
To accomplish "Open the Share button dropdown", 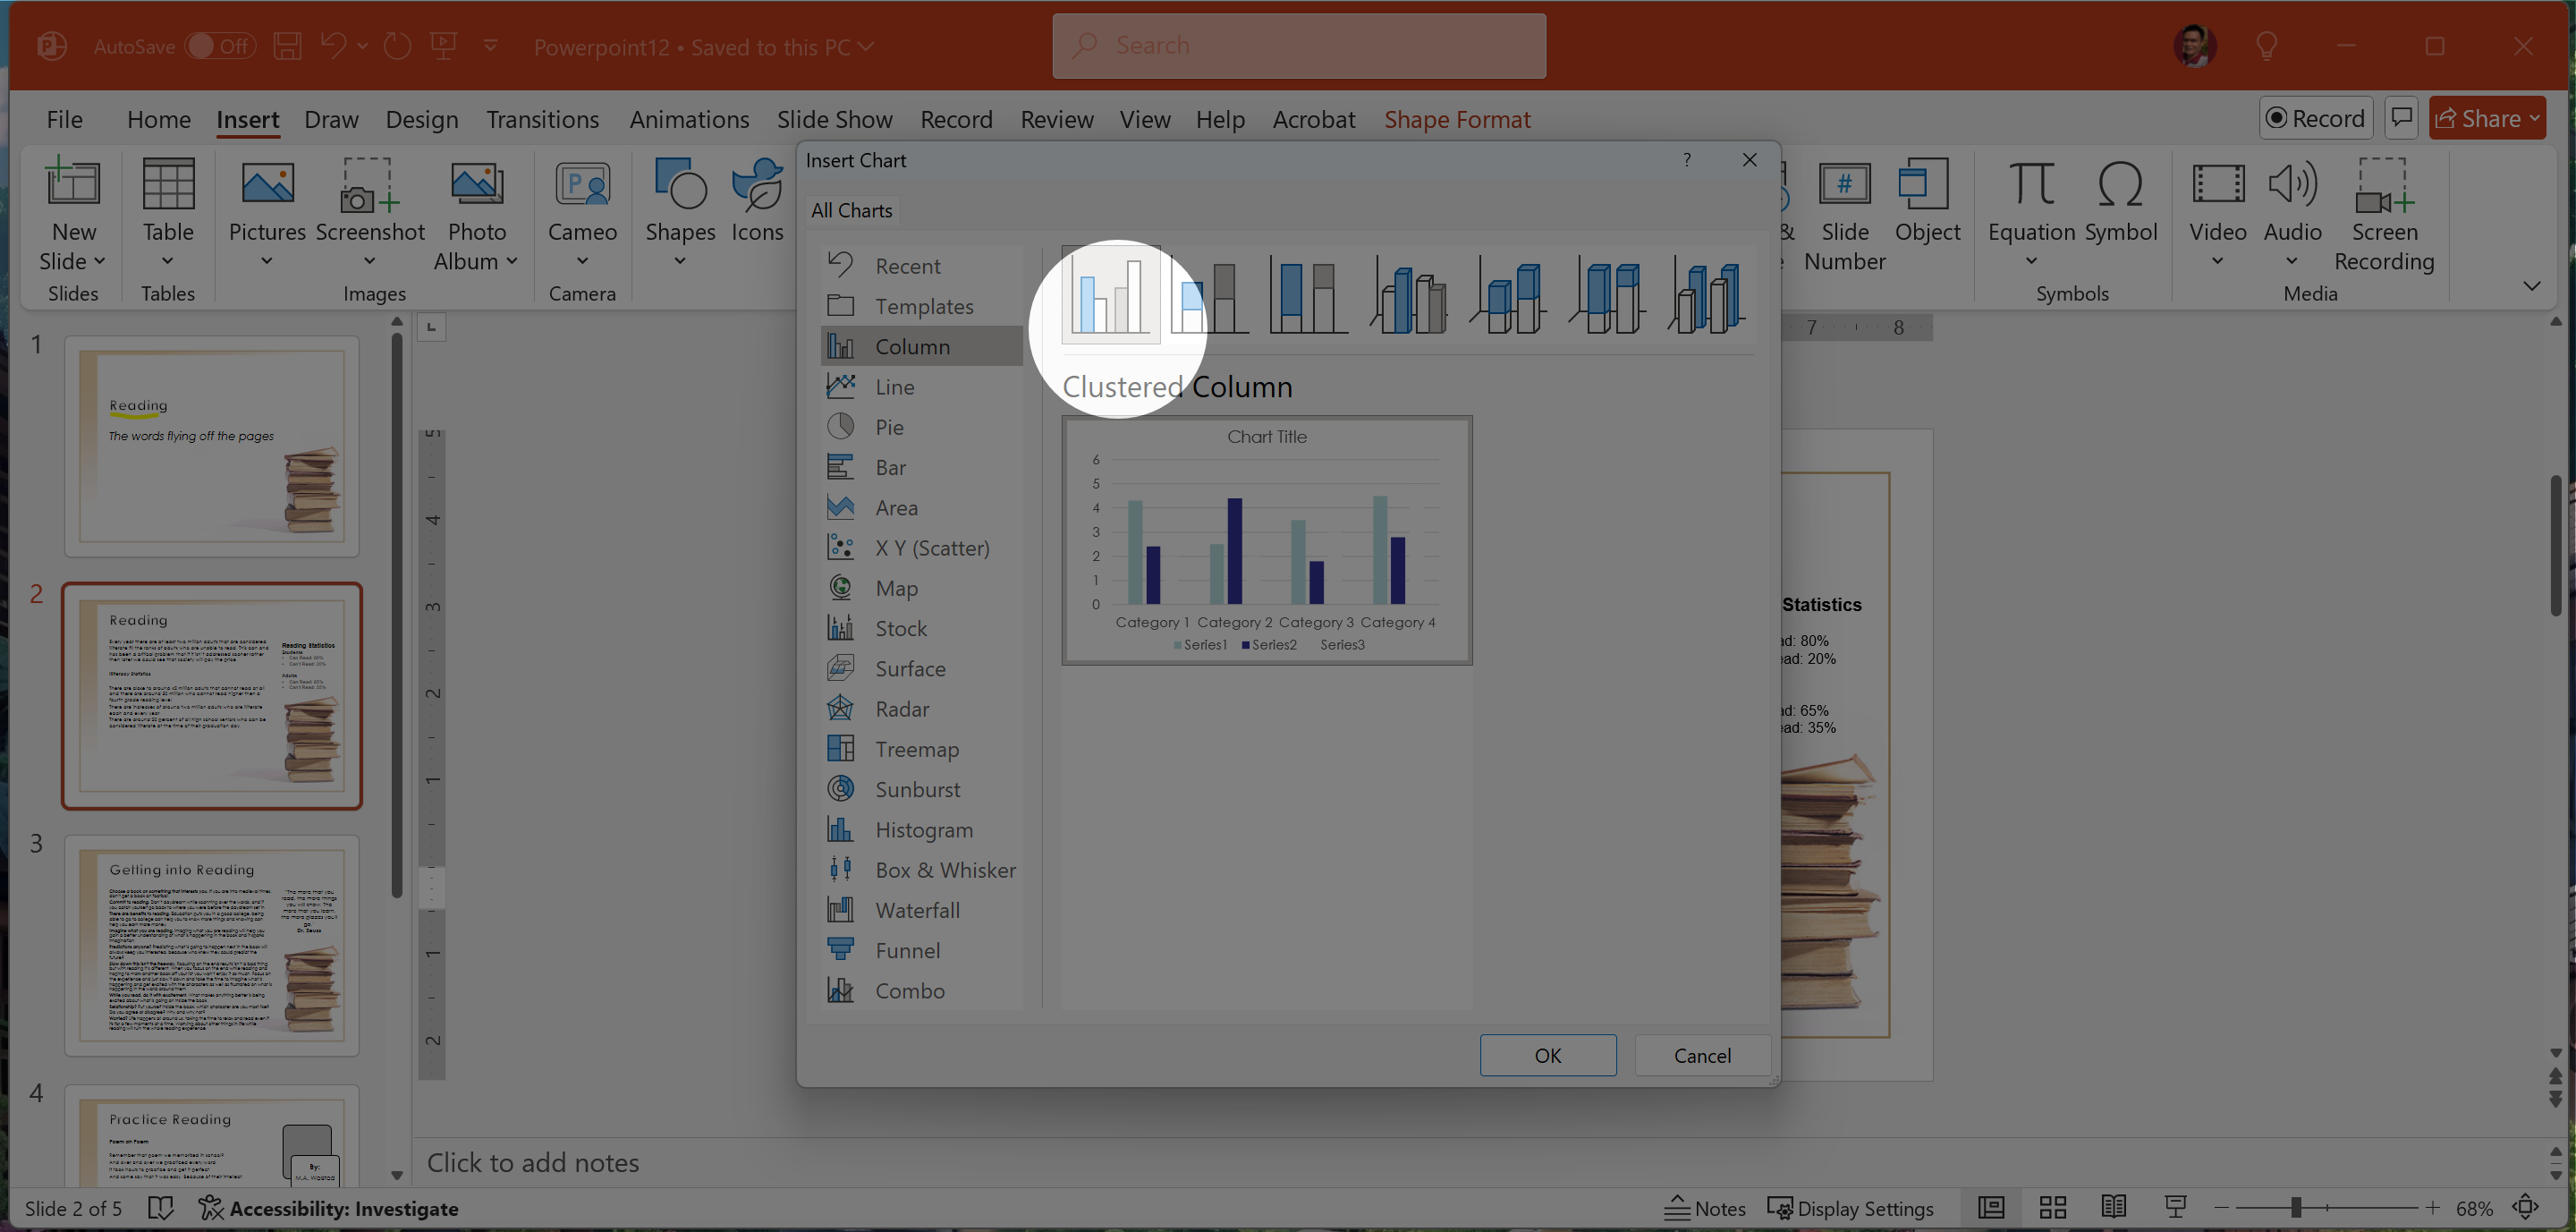I will click(x=2534, y=118).
